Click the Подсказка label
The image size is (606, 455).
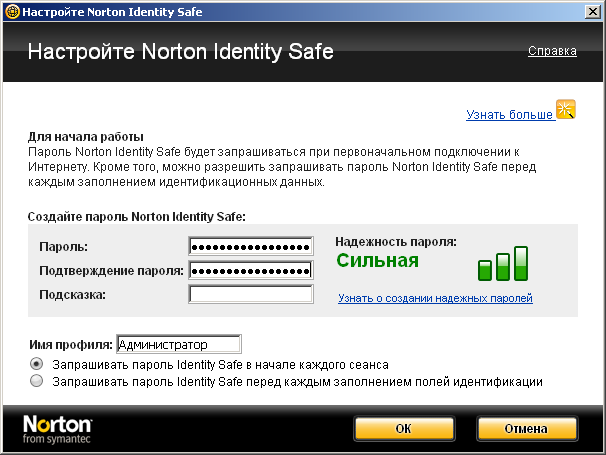point(72,295)
